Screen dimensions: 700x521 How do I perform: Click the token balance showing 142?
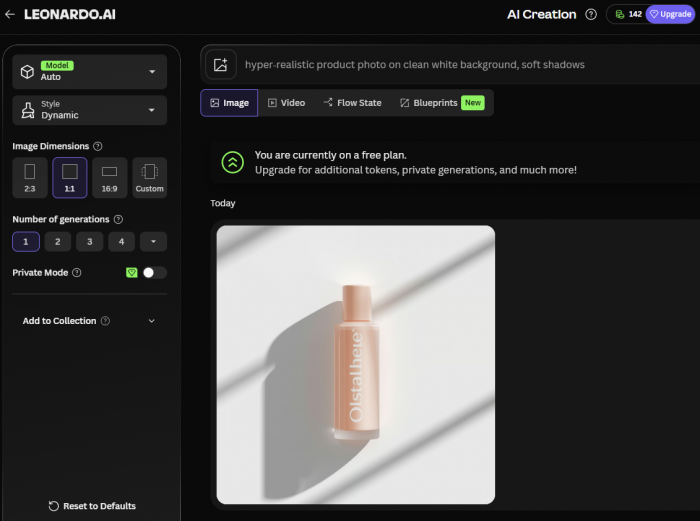627,14
